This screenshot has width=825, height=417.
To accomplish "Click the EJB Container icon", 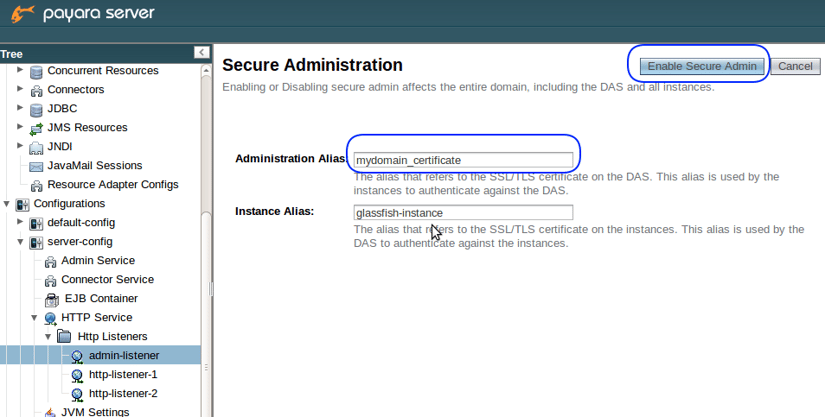I will pyautogui.click(x=52, y=299).
